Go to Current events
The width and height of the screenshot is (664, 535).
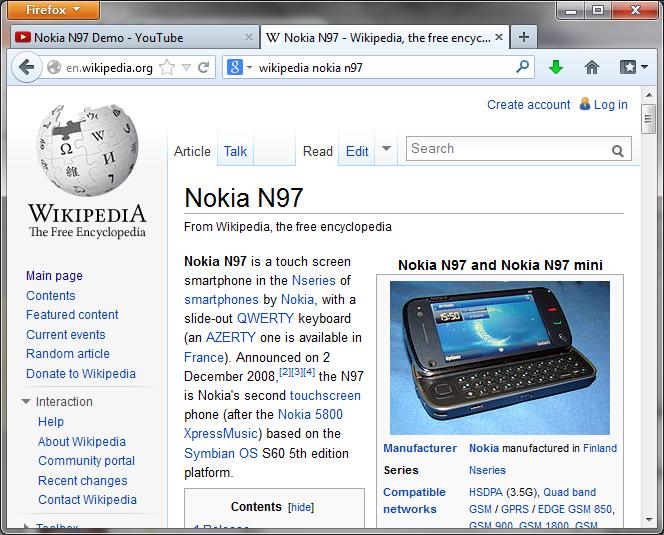click(66, 335)
